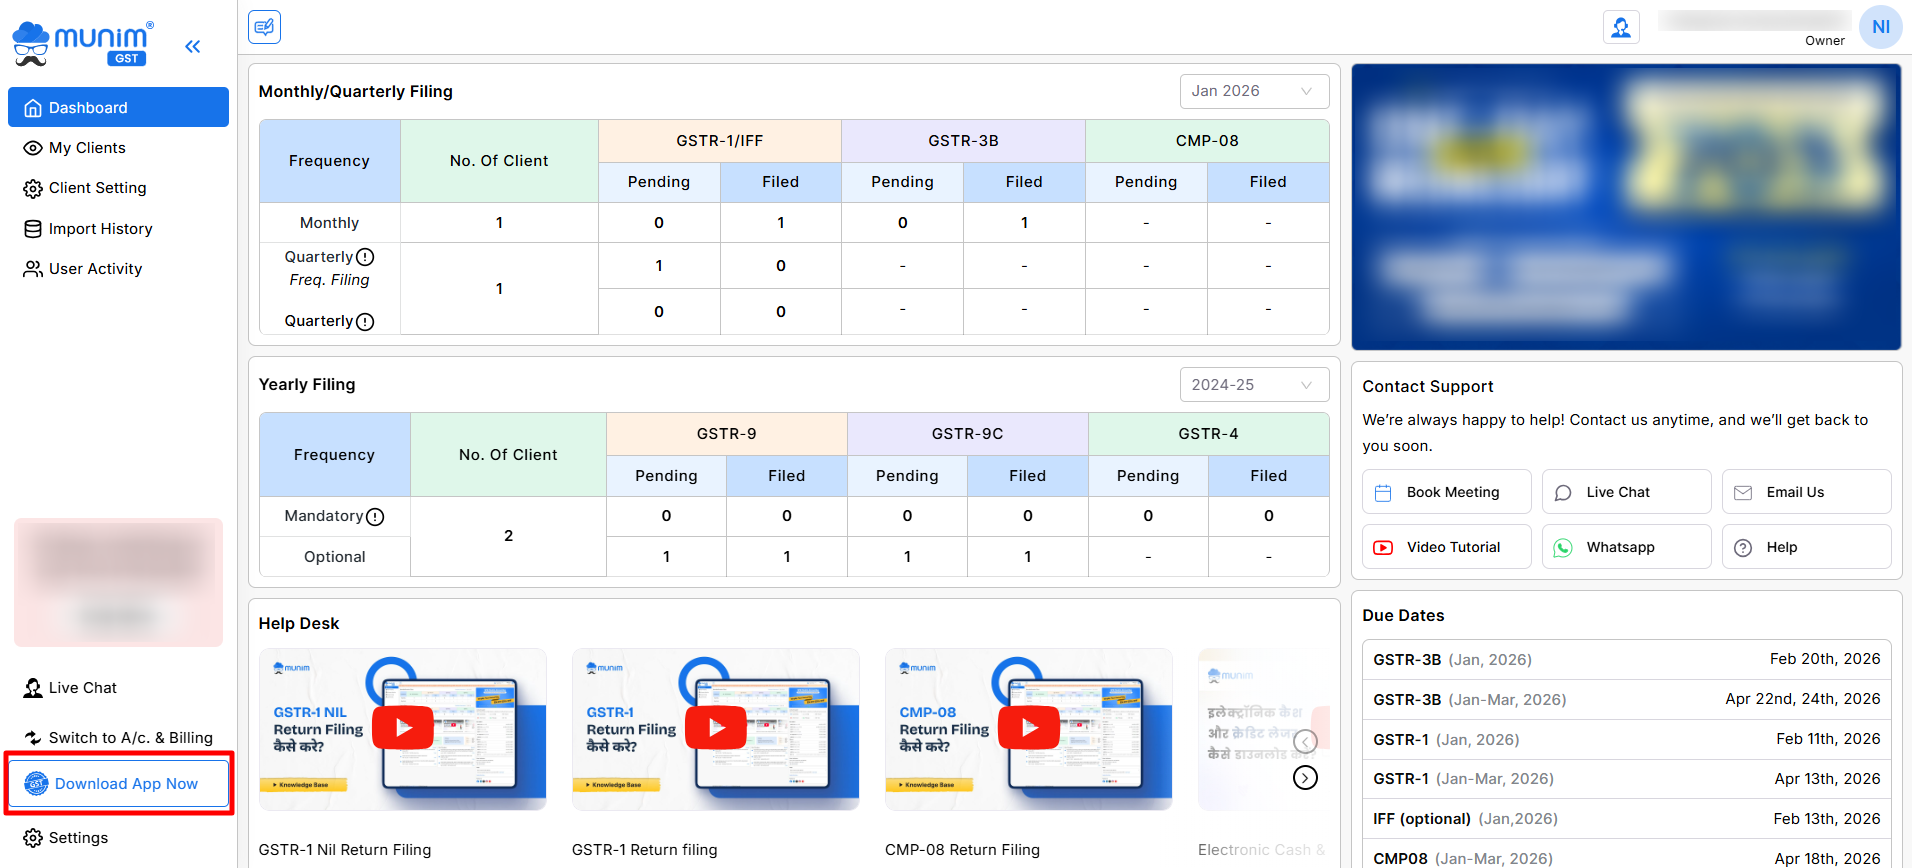The image size is (1912, 868).
Task: Collapse the sidebar with double-chevron icon
Action: pyautogui.click(x=193, y=46)
